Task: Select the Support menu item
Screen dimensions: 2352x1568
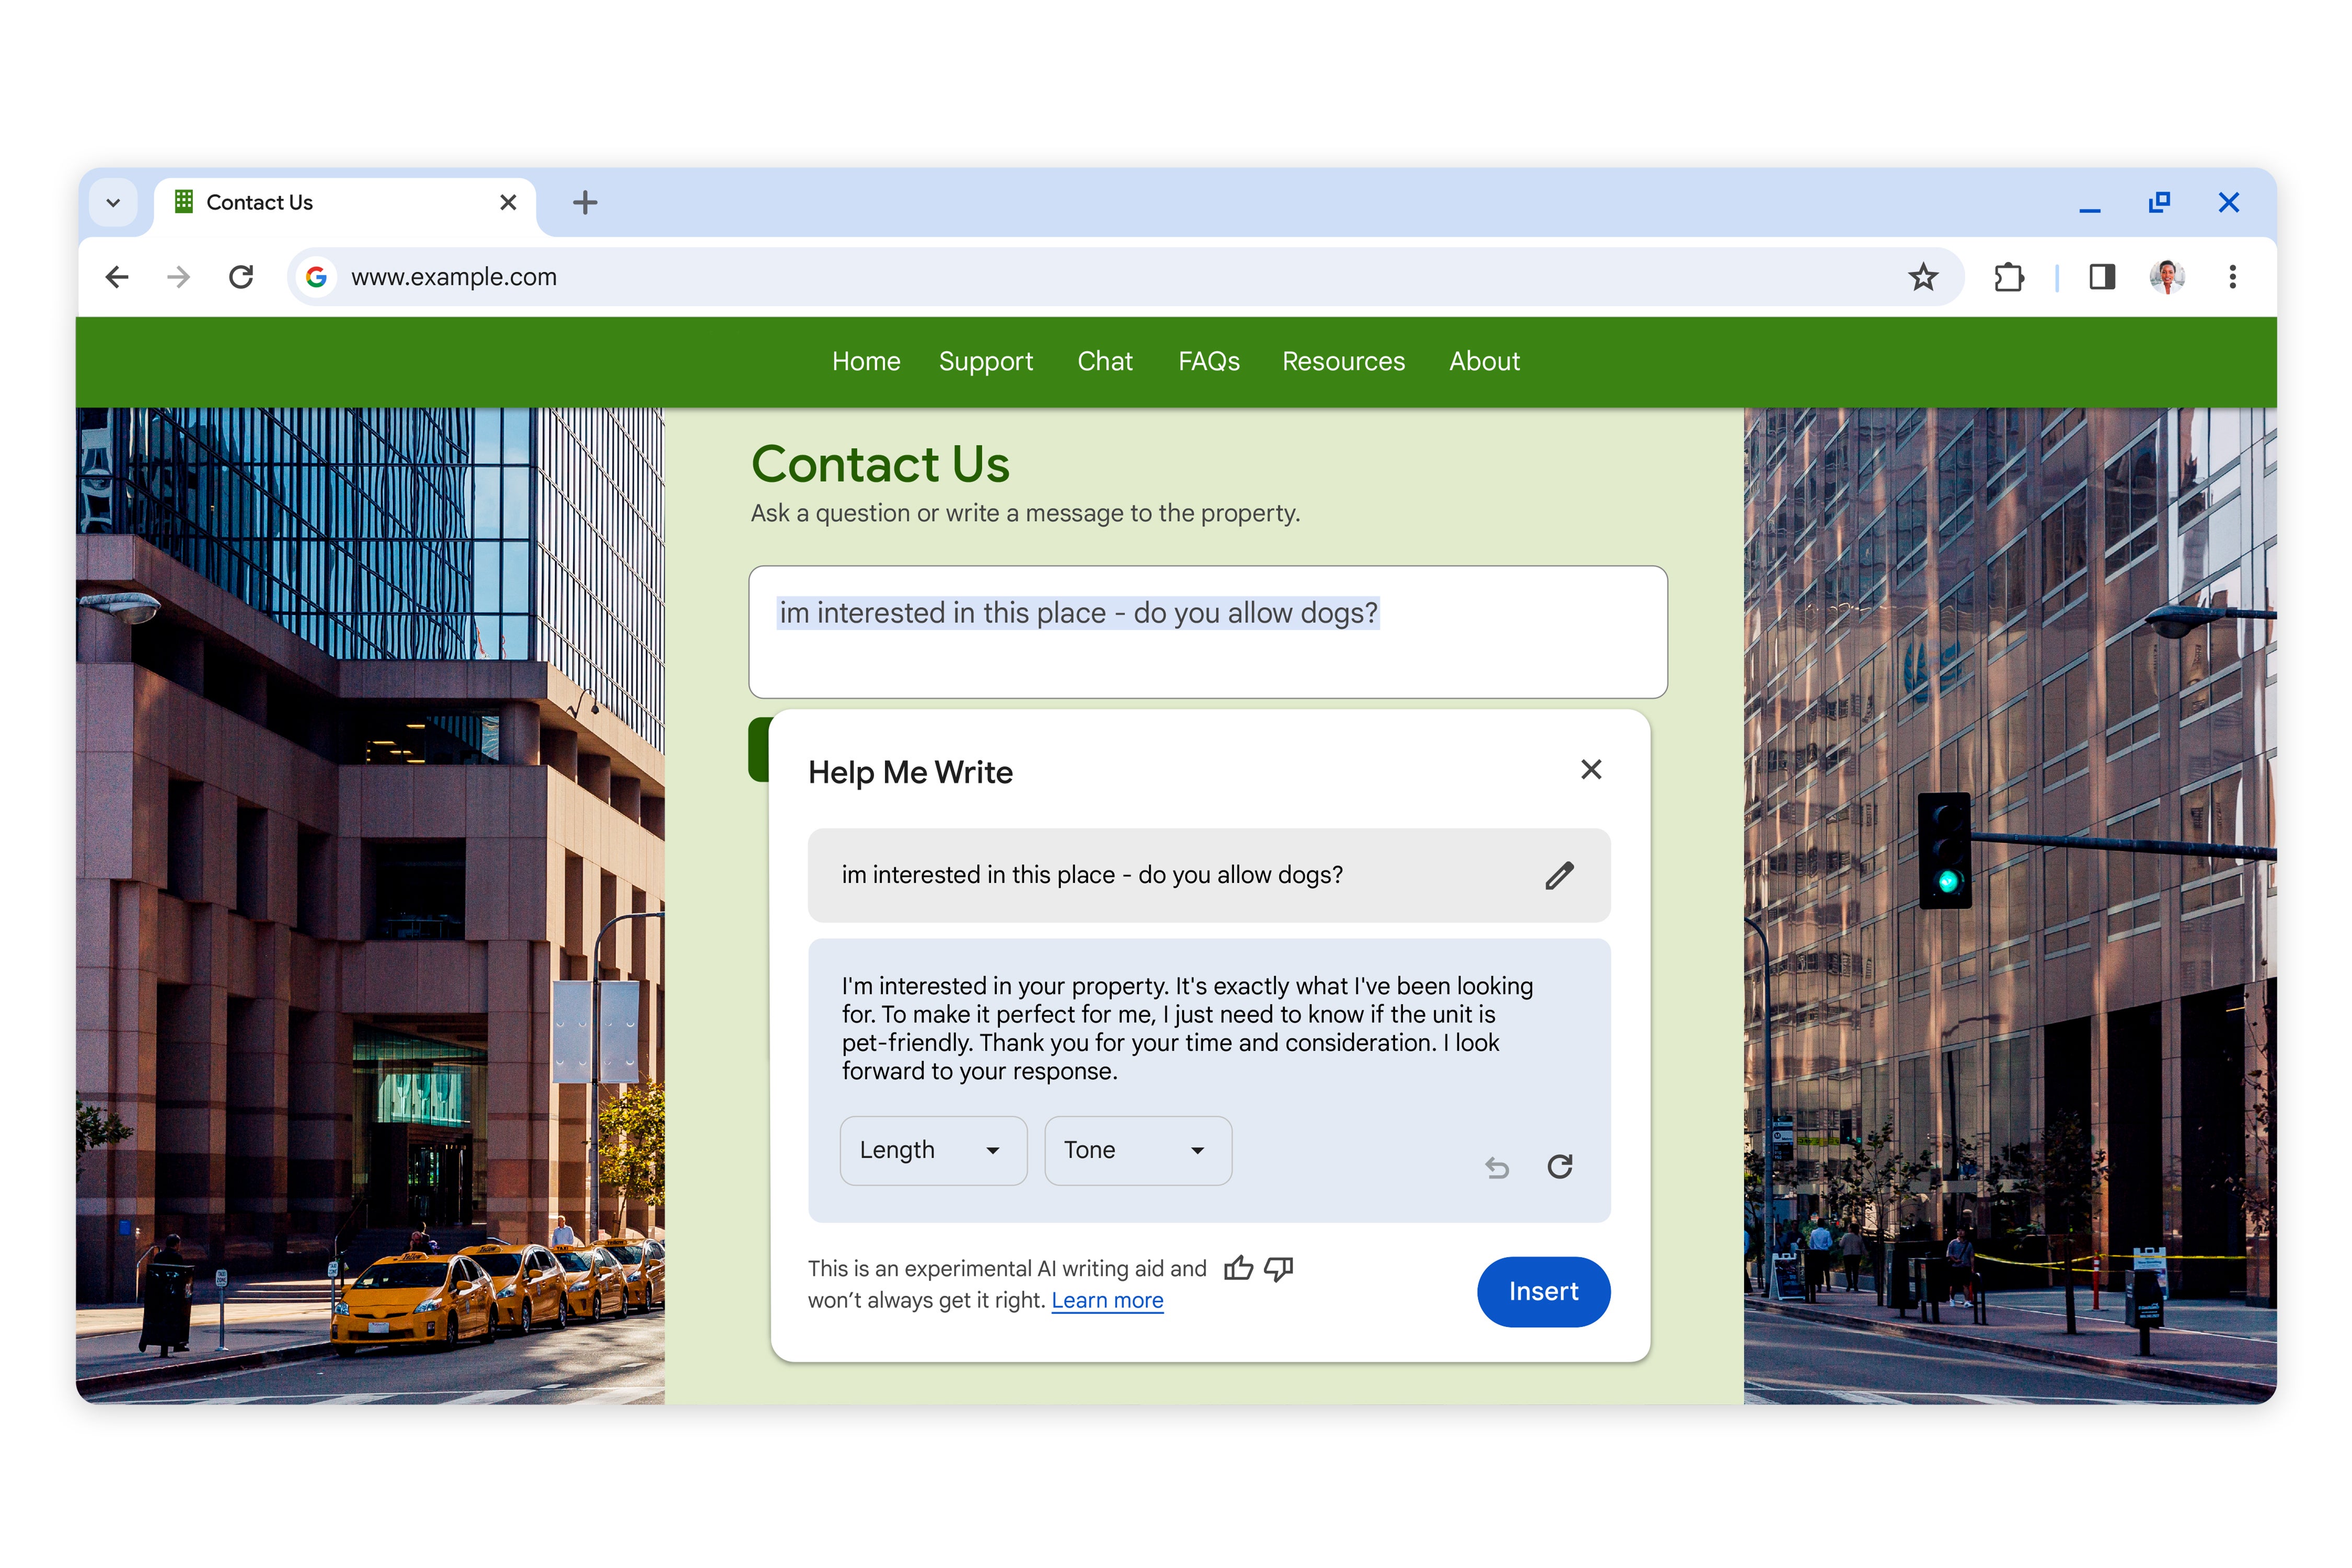Action: (x=985, y=361)
